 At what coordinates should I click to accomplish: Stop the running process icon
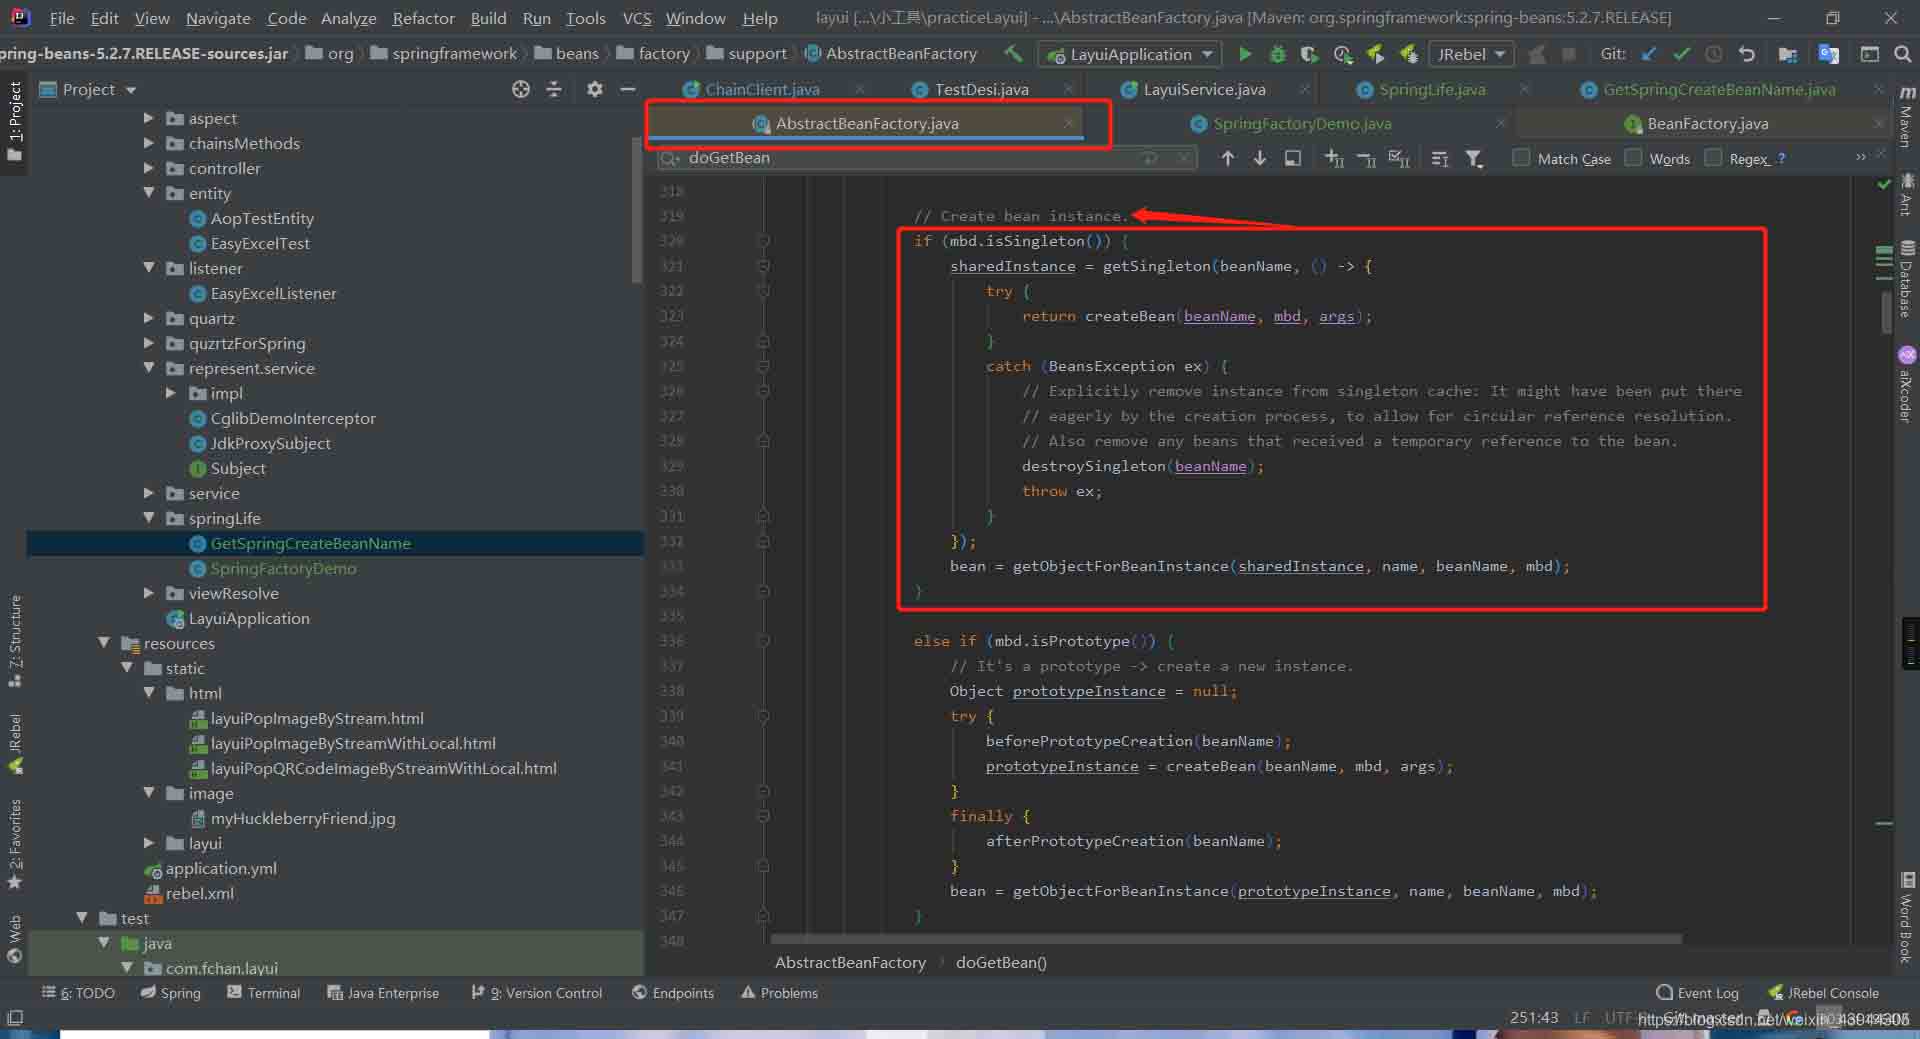[1569, 54]
